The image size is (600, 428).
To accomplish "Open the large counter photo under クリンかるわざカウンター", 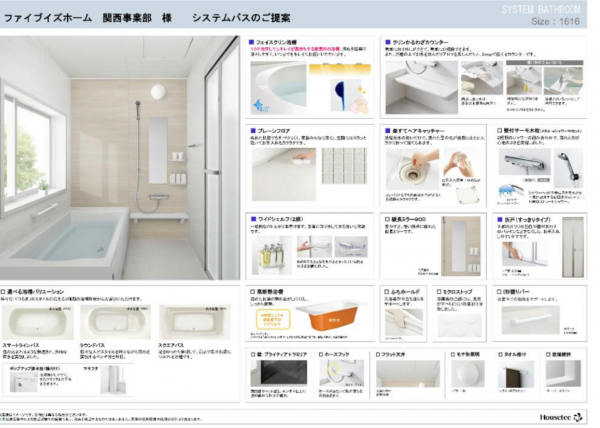I will point(421,88).
